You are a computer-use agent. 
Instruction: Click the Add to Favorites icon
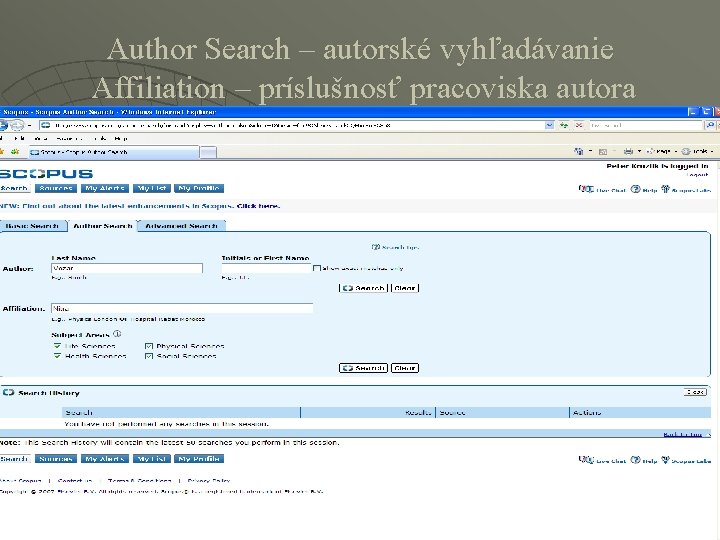click(15, 152)
